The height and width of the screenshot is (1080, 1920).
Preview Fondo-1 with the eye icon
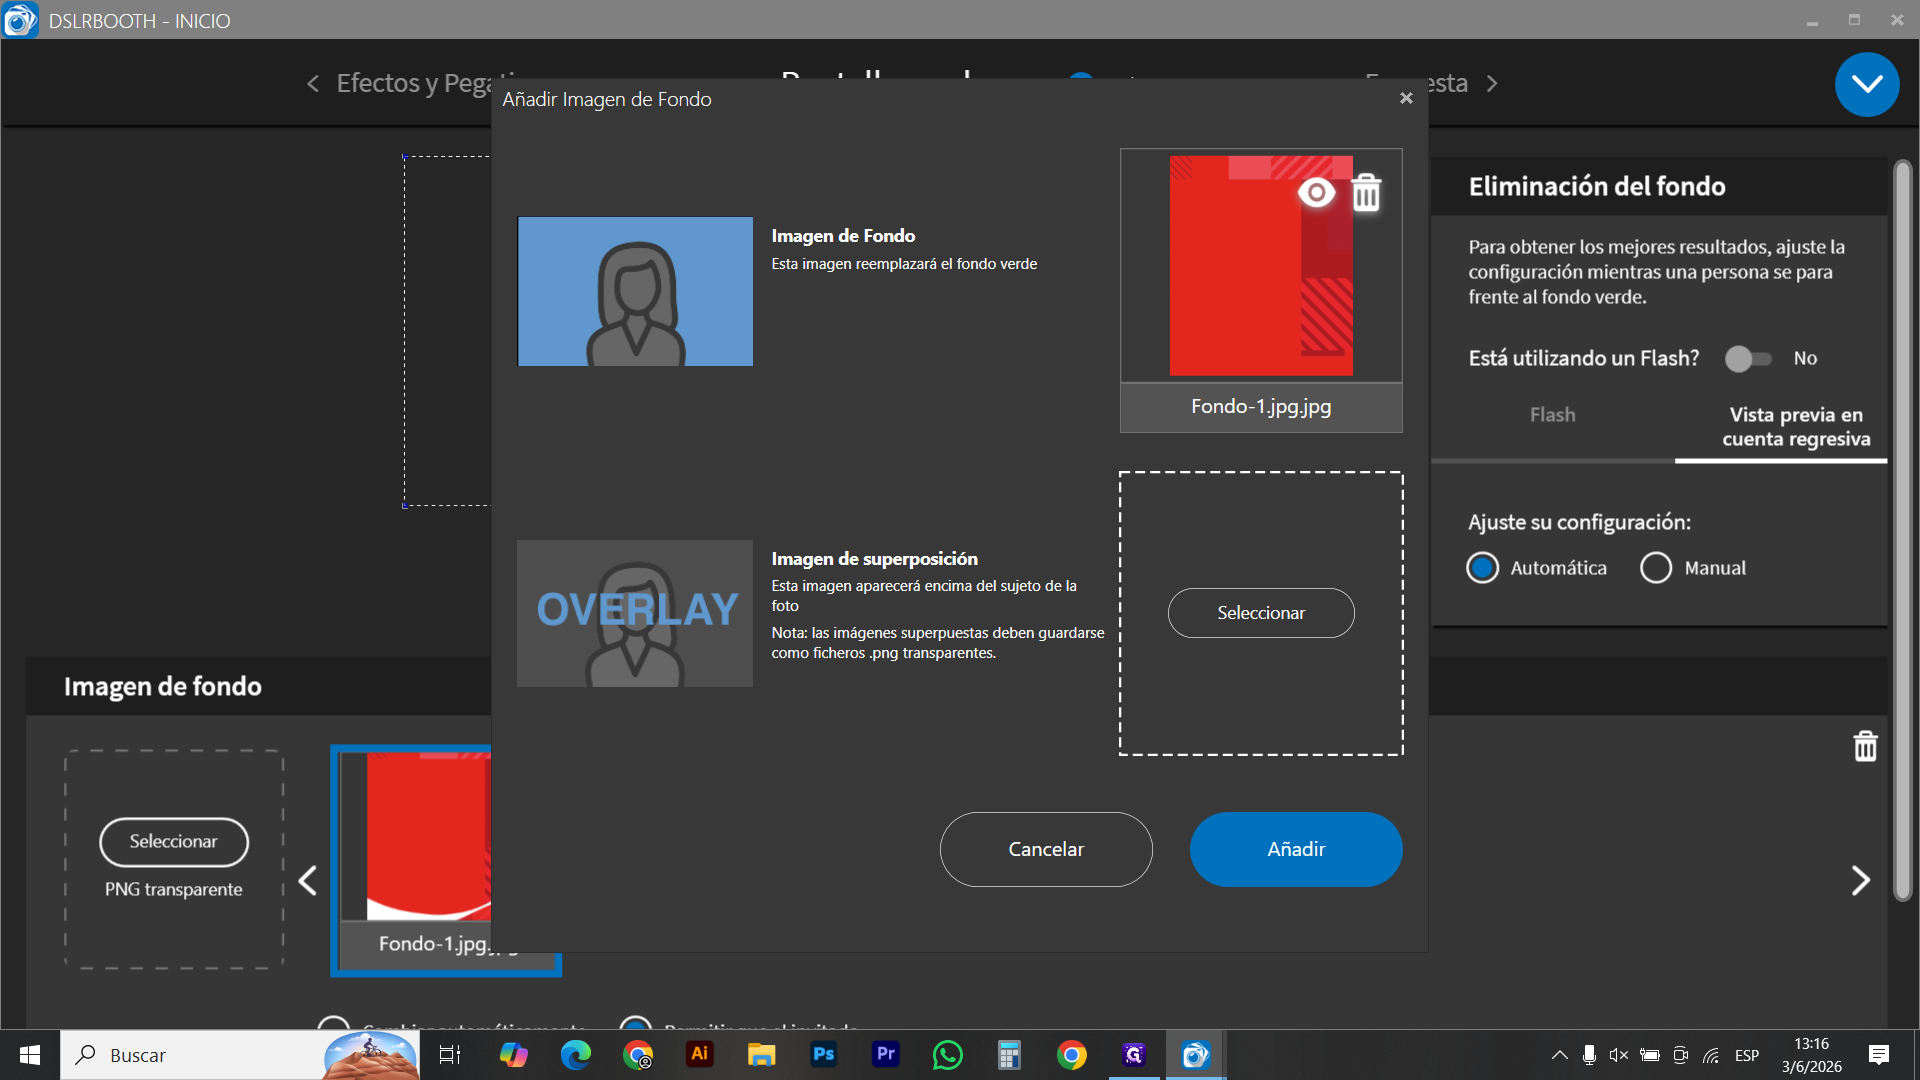pos(1316,192)
